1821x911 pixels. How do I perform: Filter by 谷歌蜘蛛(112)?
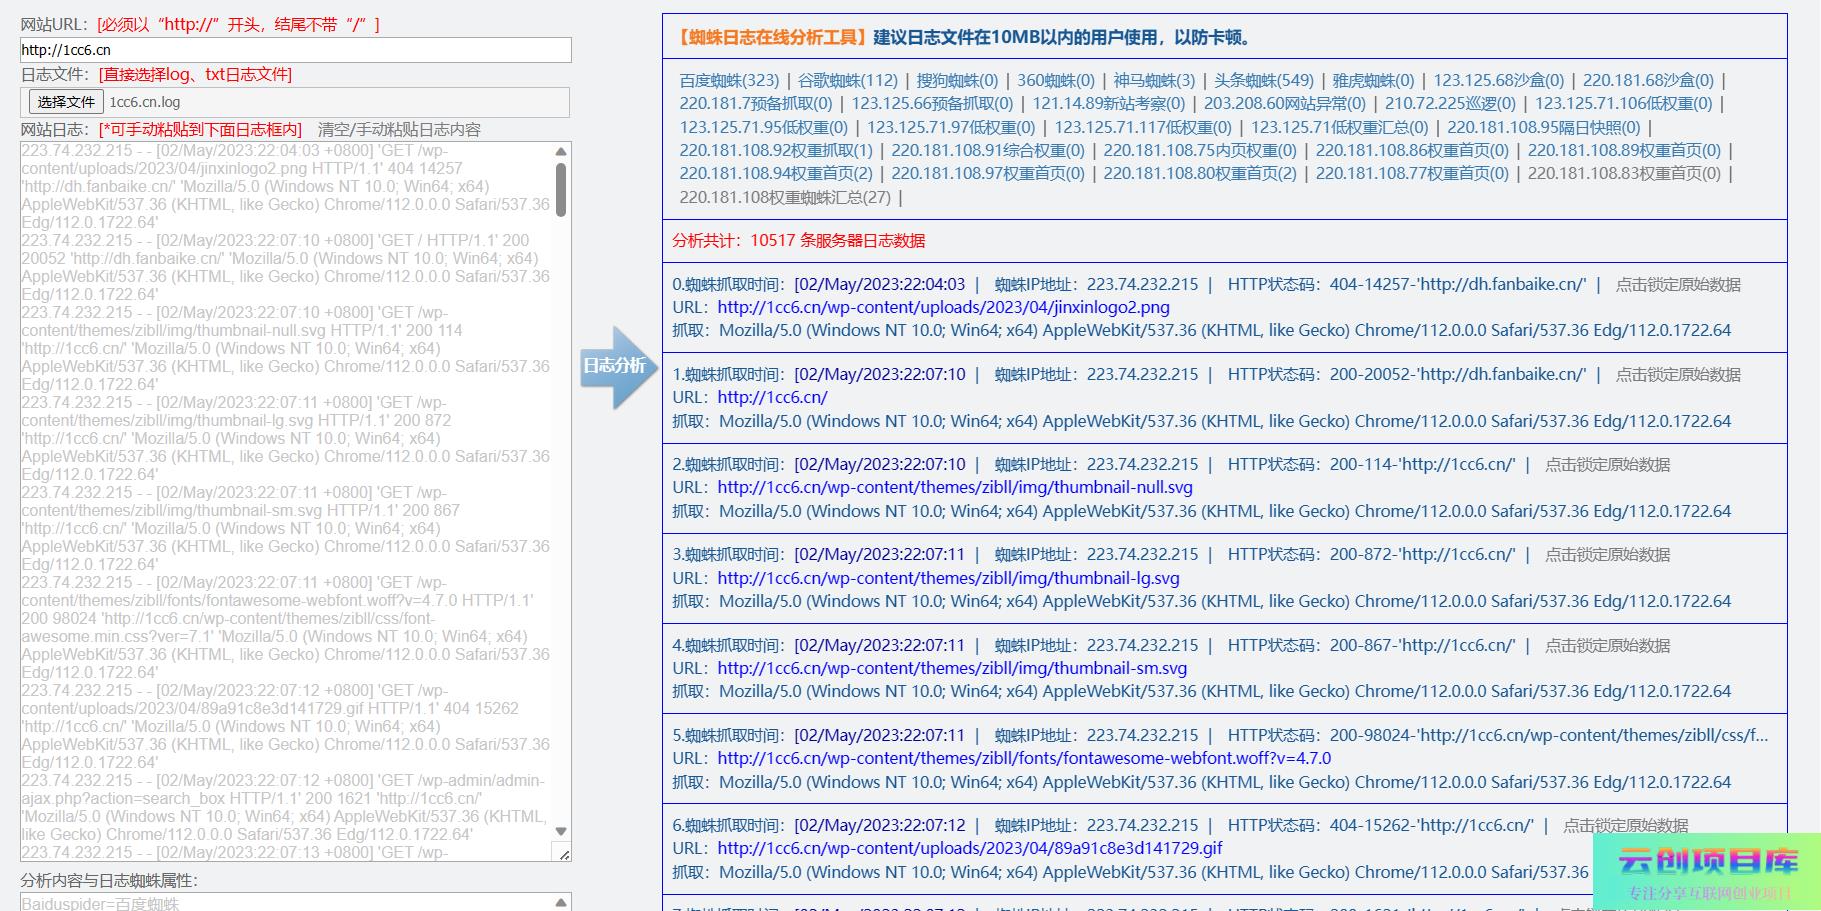coord(848,80)
